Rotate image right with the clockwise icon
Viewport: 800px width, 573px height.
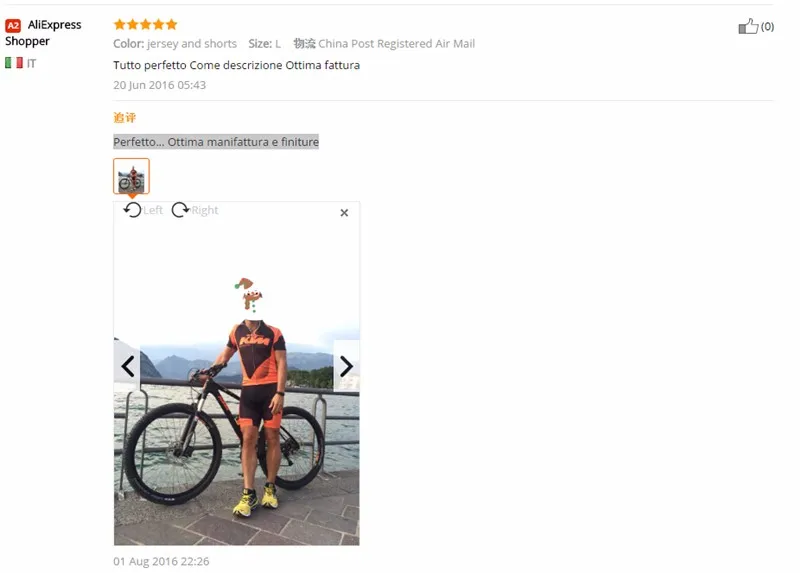point(180,210)
